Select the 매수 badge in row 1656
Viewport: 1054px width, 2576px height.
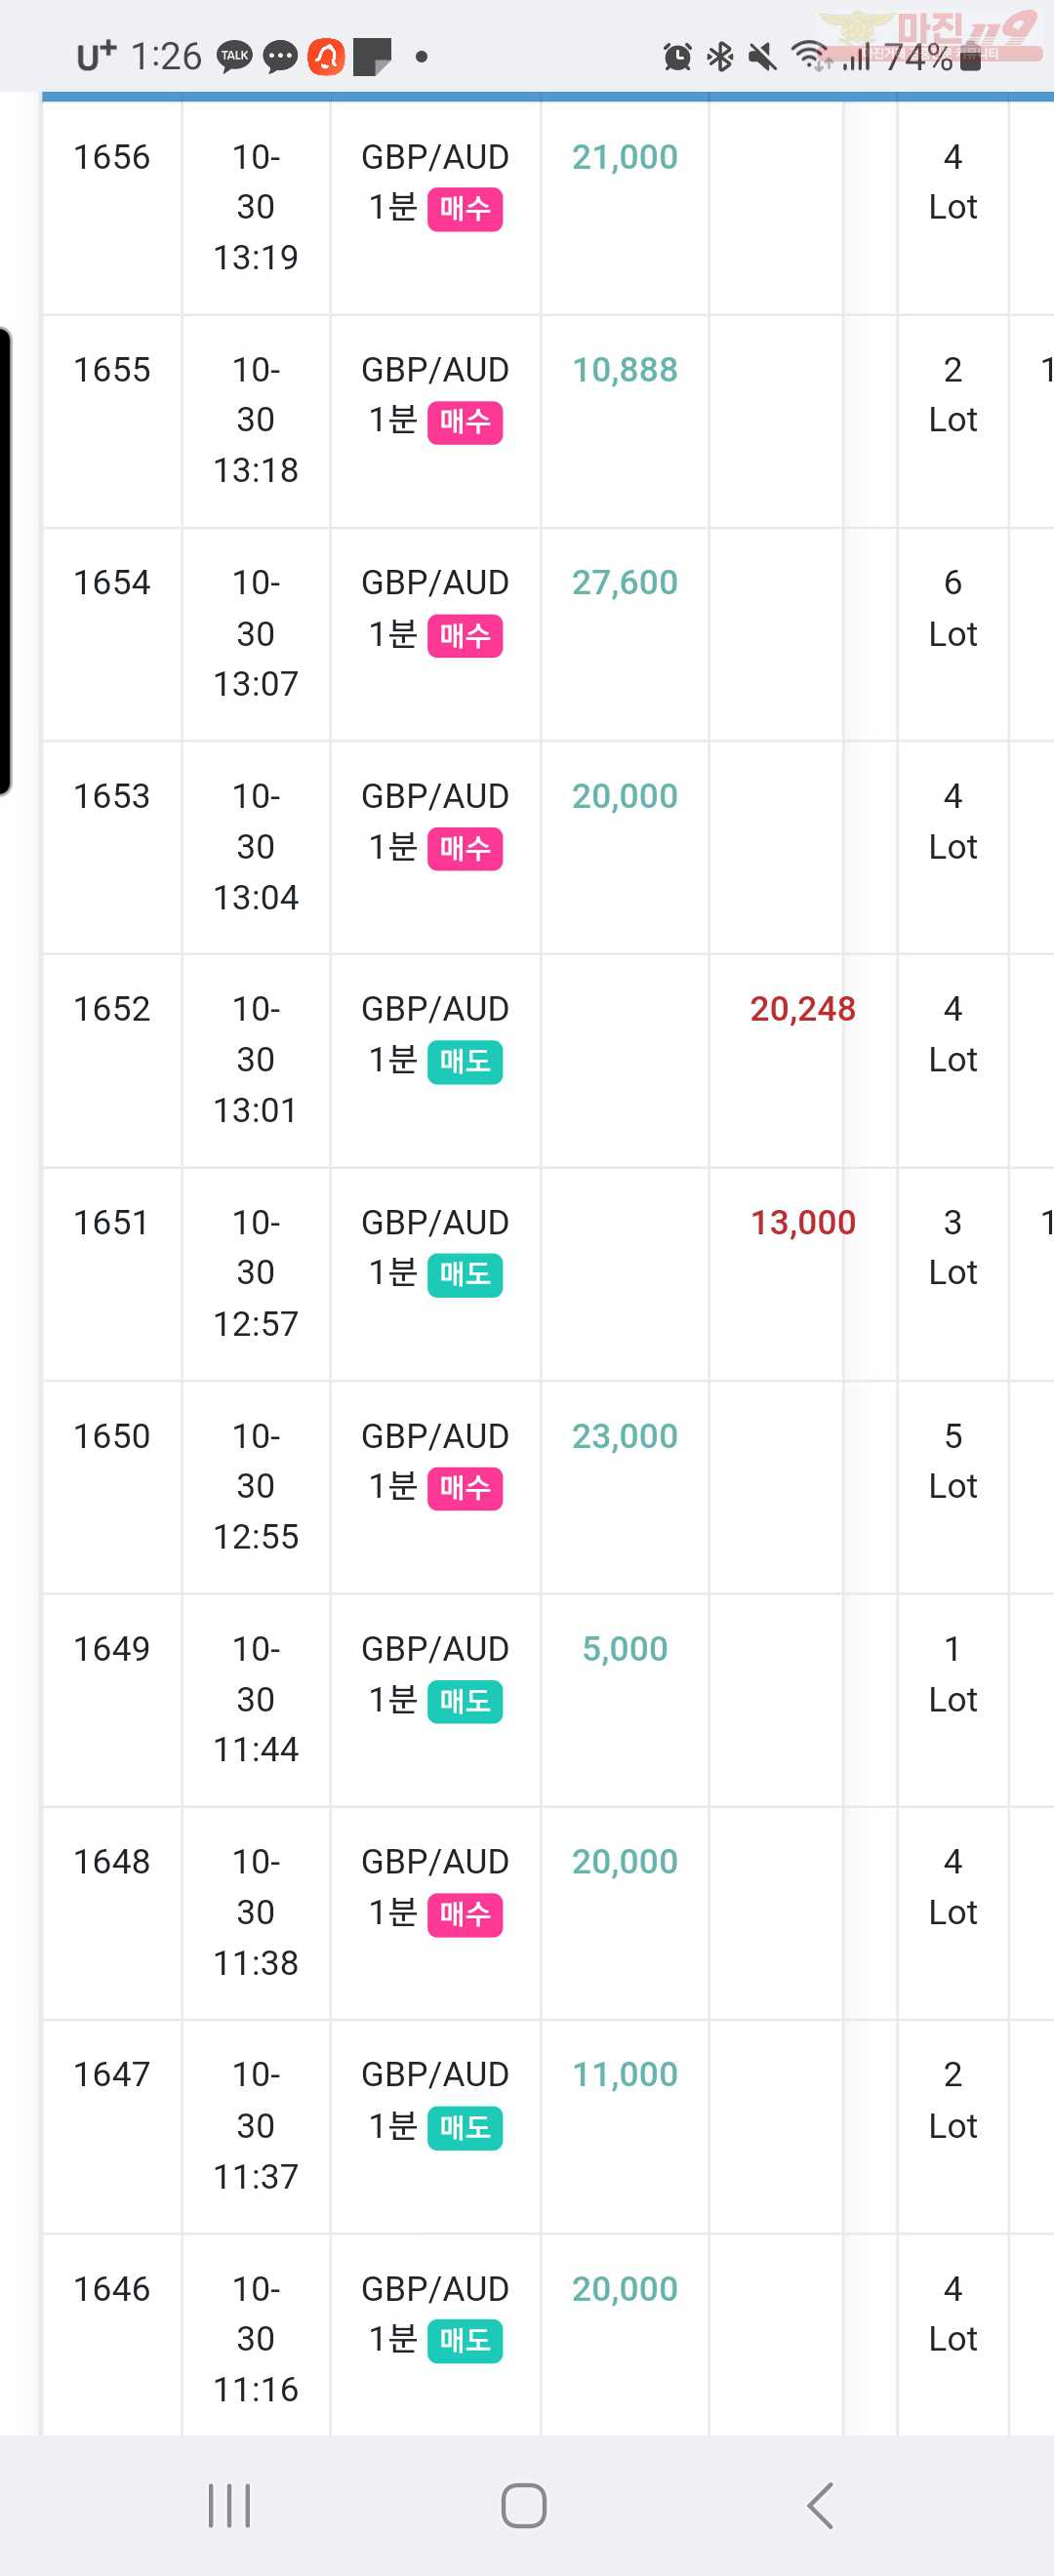click(465, 209)
